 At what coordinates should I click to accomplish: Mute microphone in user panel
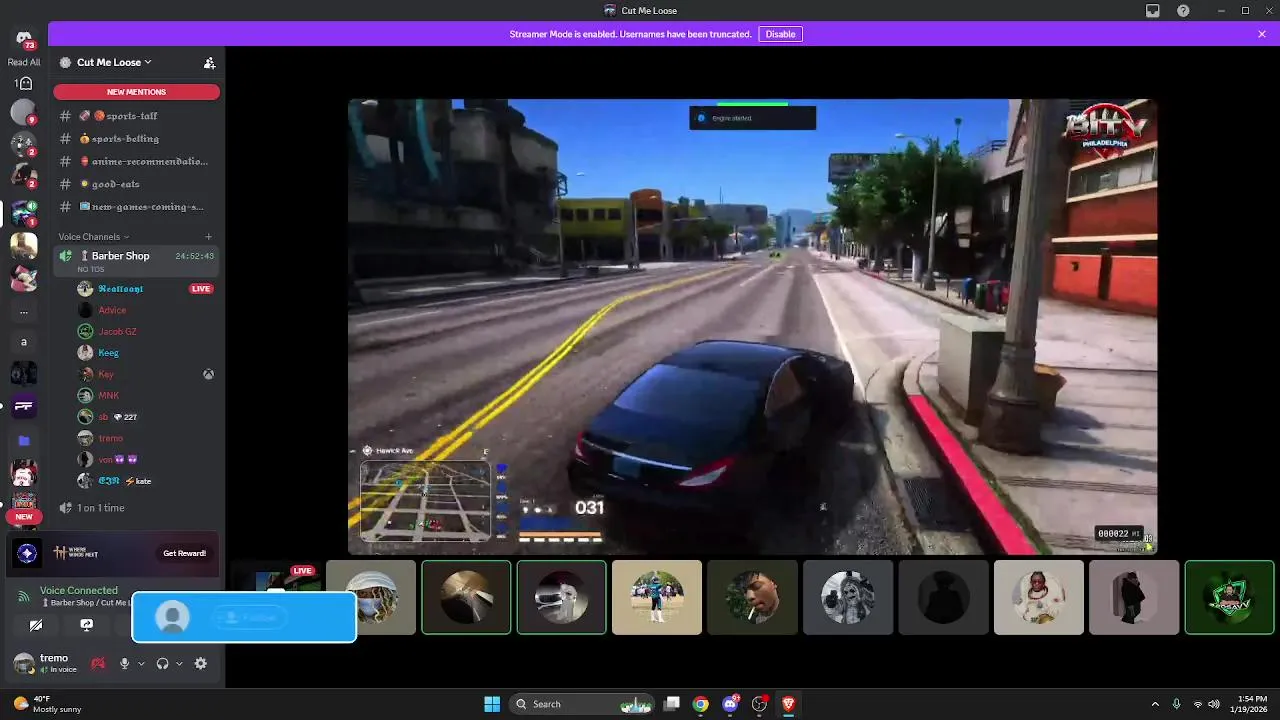124,663
